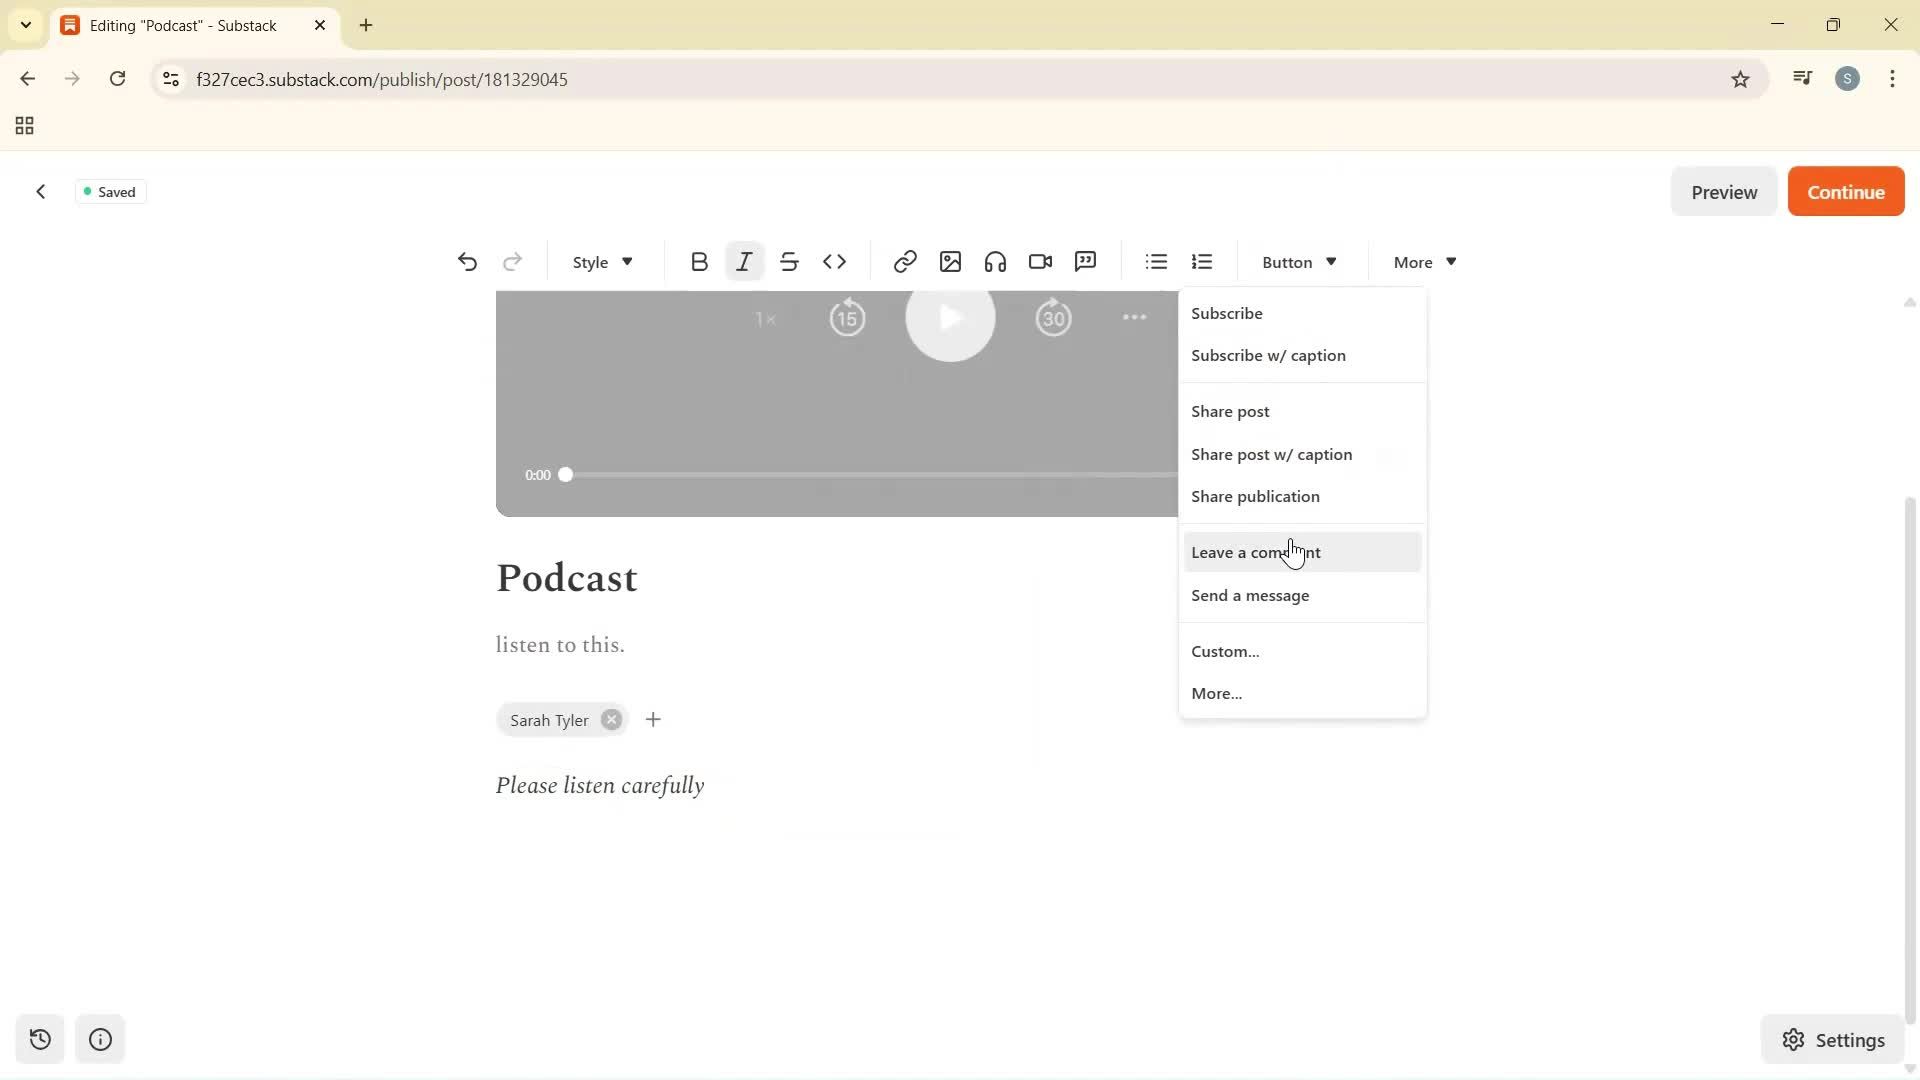Open the Button dropdown
Screen dimensions: 1920x1080
pos(1297,261)
